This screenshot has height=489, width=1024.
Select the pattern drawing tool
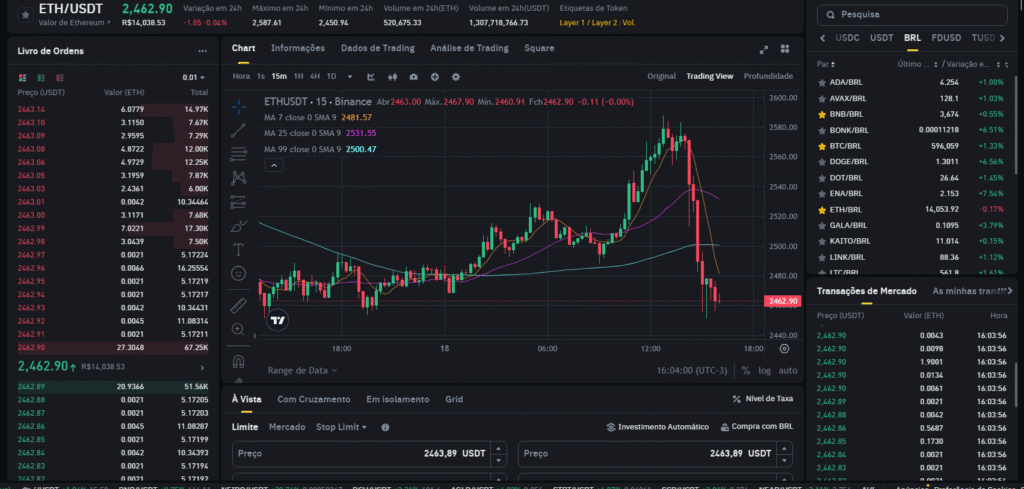[238, 178]
